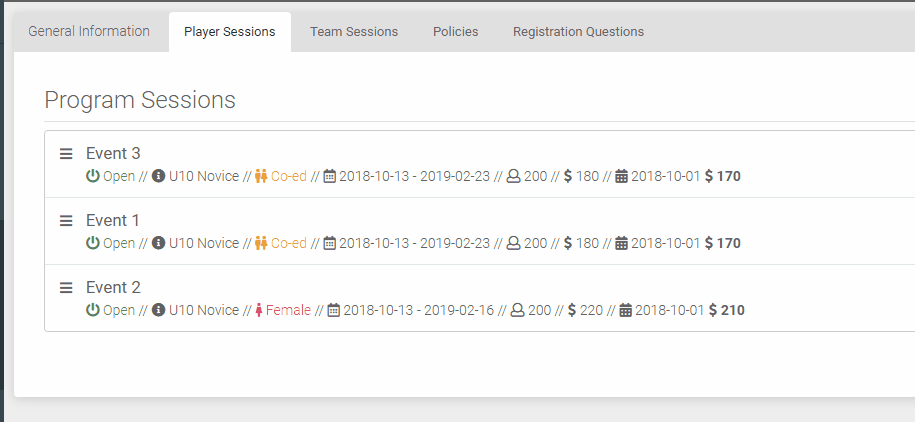Click the green Open power icon for Event 3
The image size is (915, 422).
click(93, 176)
